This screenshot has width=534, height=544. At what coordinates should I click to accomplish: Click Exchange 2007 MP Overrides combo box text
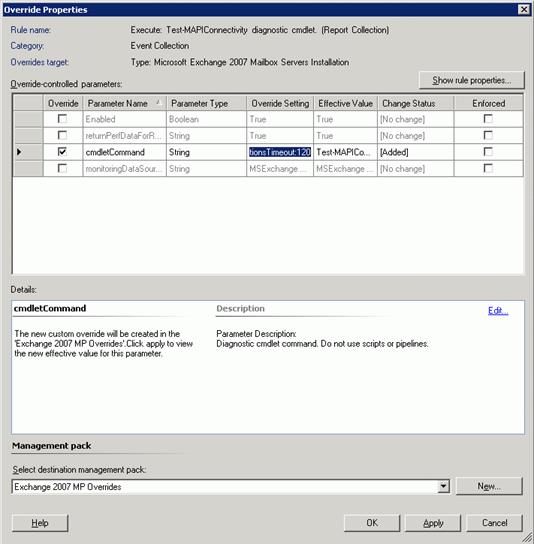coord(68,487)
